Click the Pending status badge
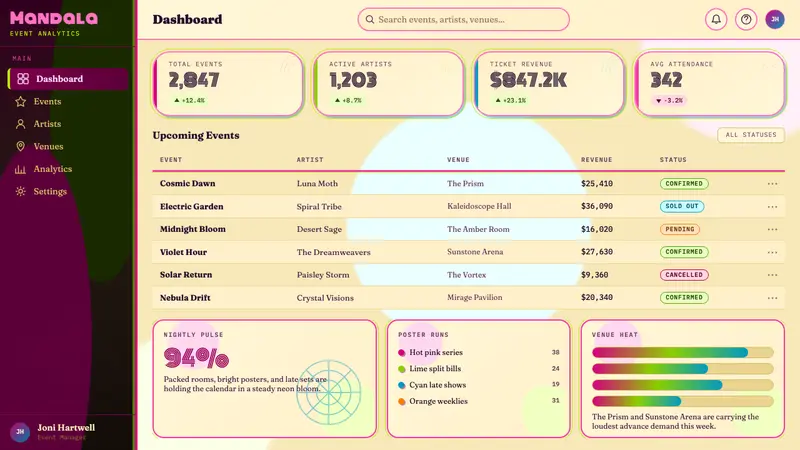 680,229
